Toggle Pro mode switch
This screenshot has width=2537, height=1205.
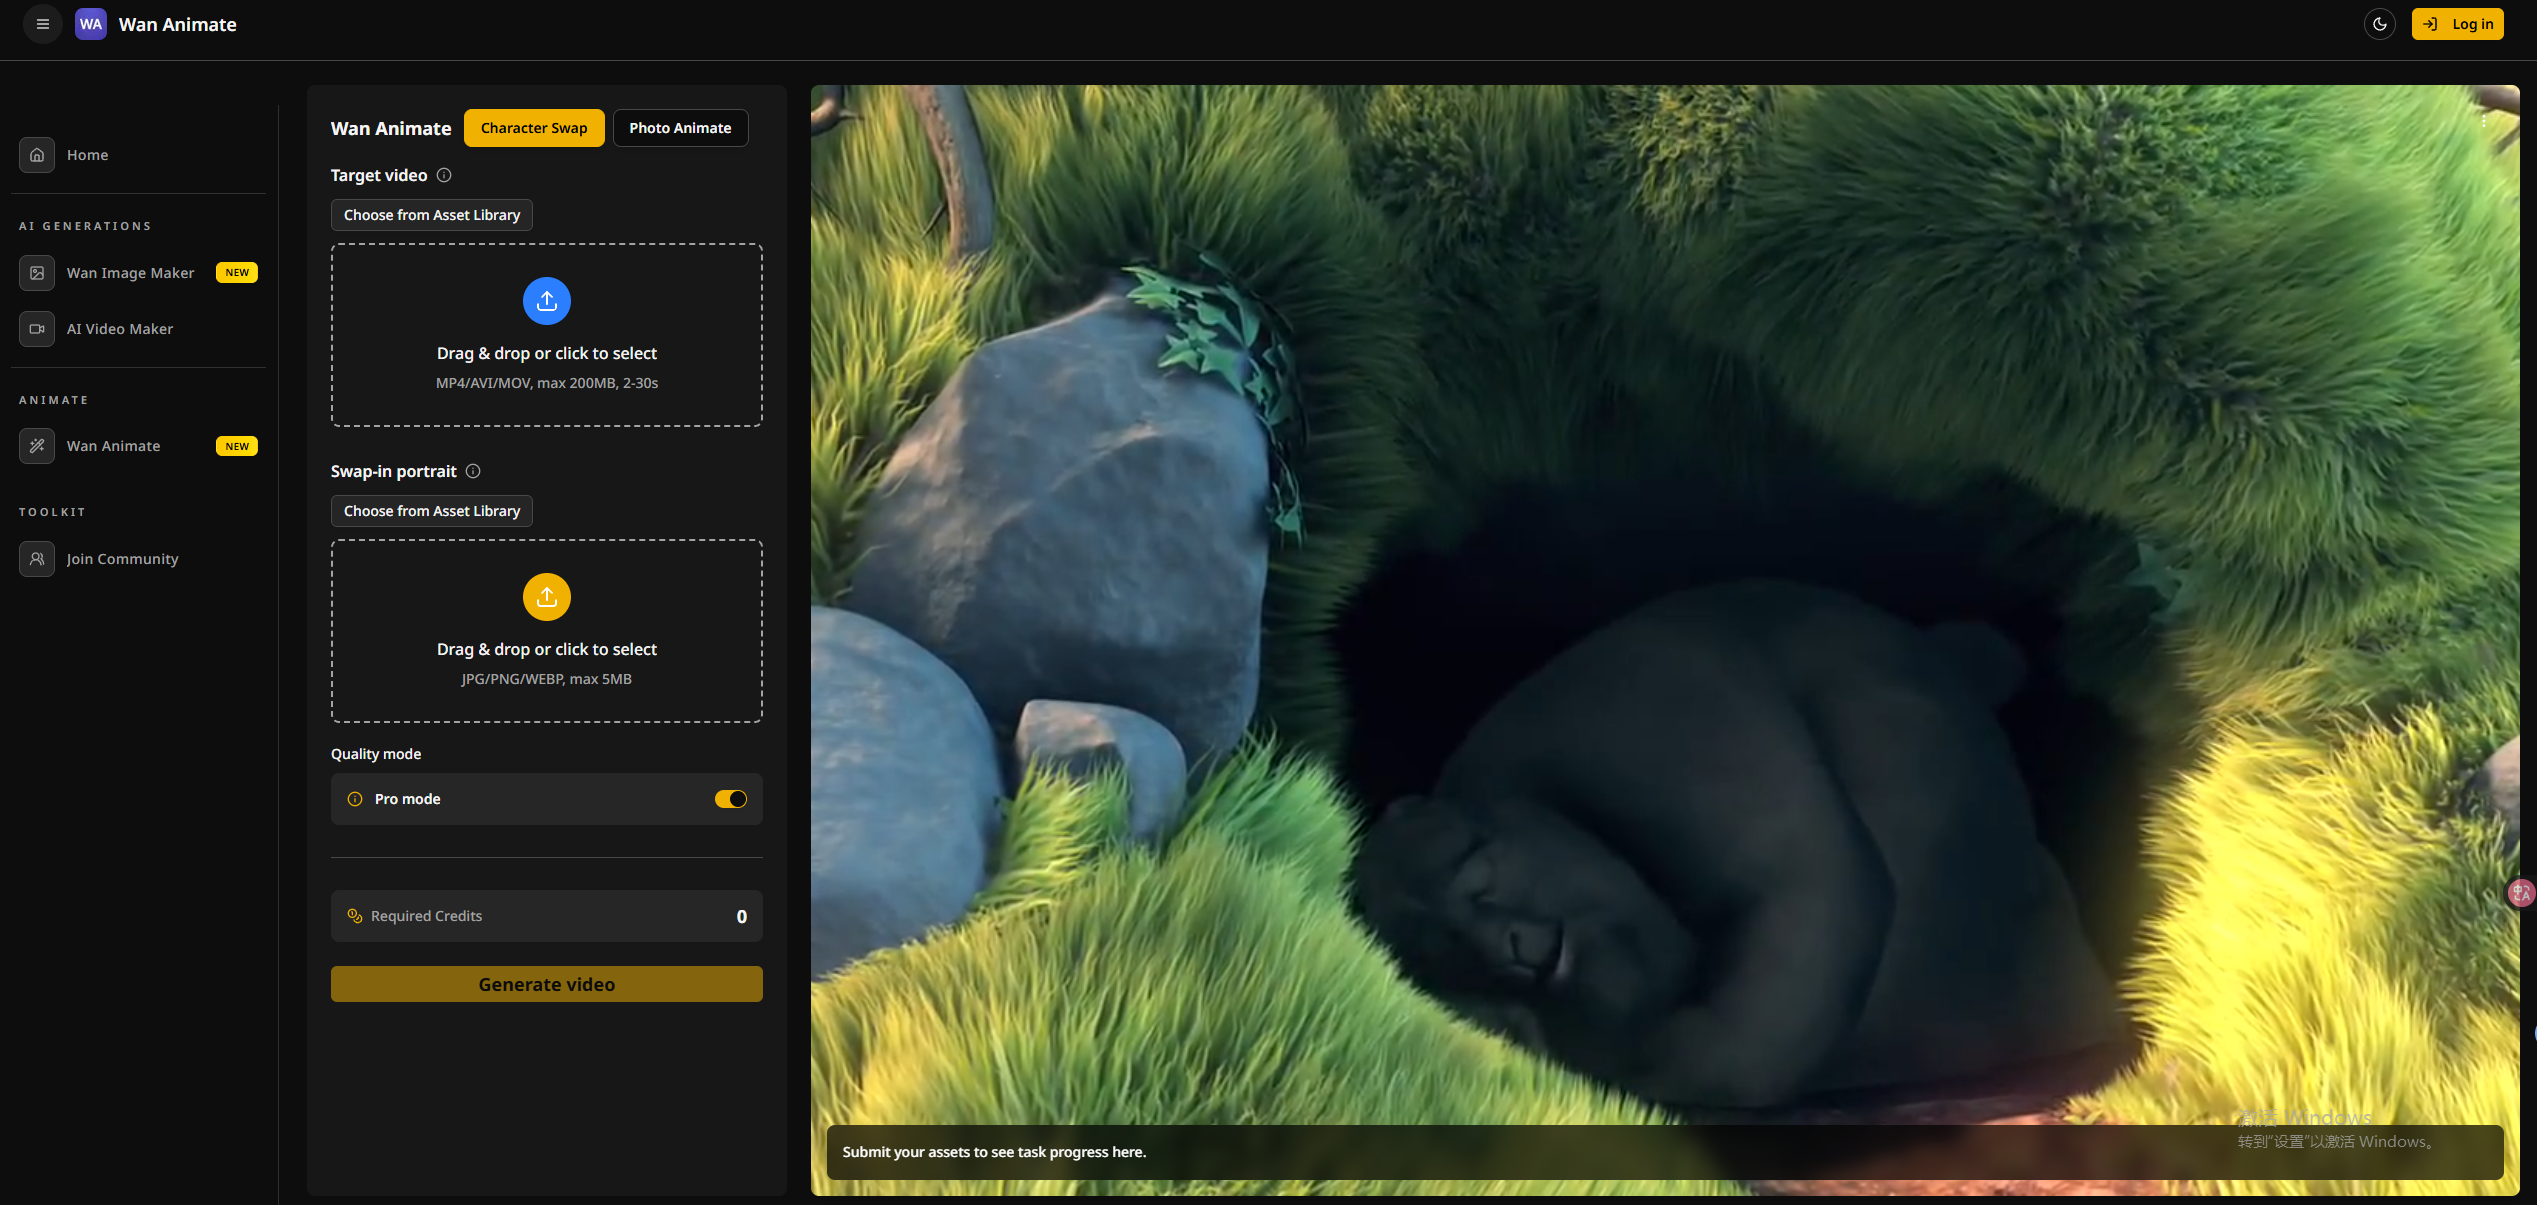click(x=731, y=799)
